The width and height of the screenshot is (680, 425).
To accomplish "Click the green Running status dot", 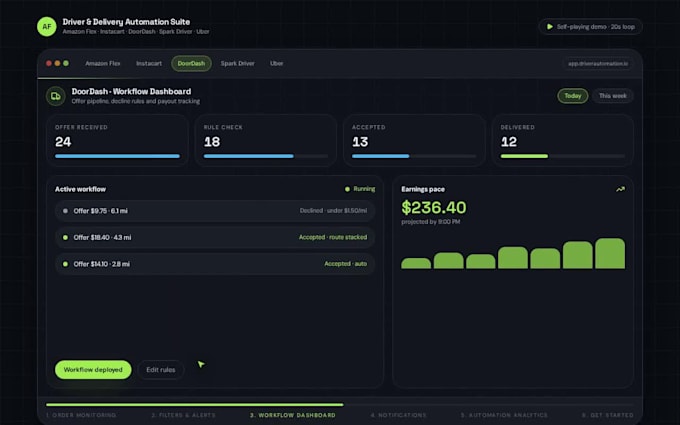I will tap(347, 189).
